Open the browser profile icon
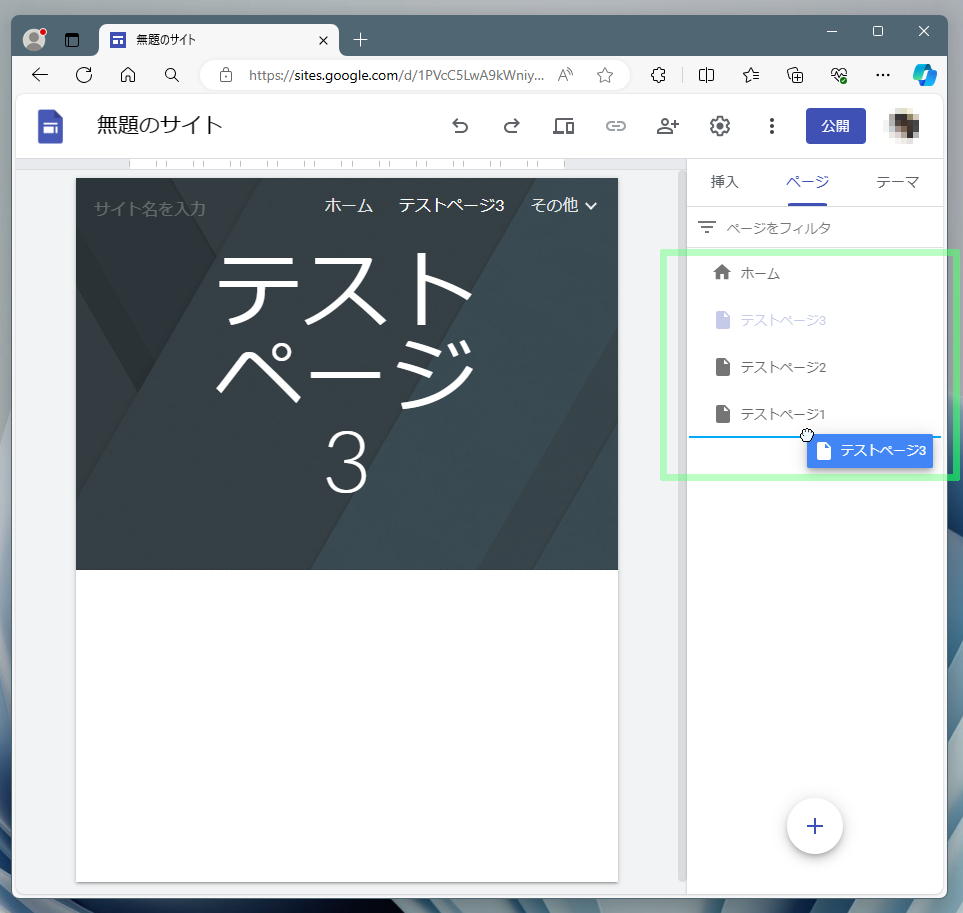 34,39
